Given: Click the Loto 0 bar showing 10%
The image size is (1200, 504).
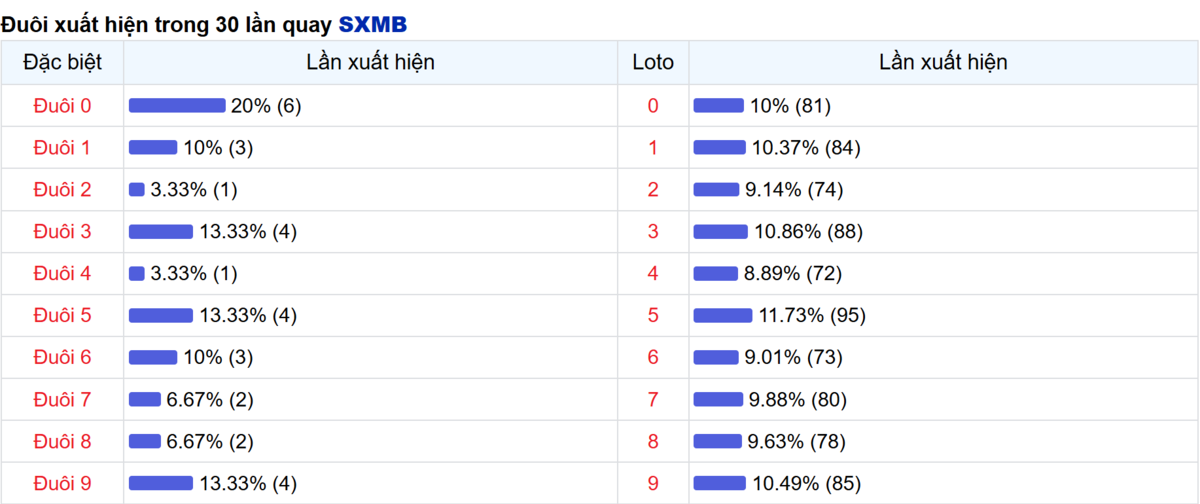Looking at the screenshot, I should coord(719,106).
